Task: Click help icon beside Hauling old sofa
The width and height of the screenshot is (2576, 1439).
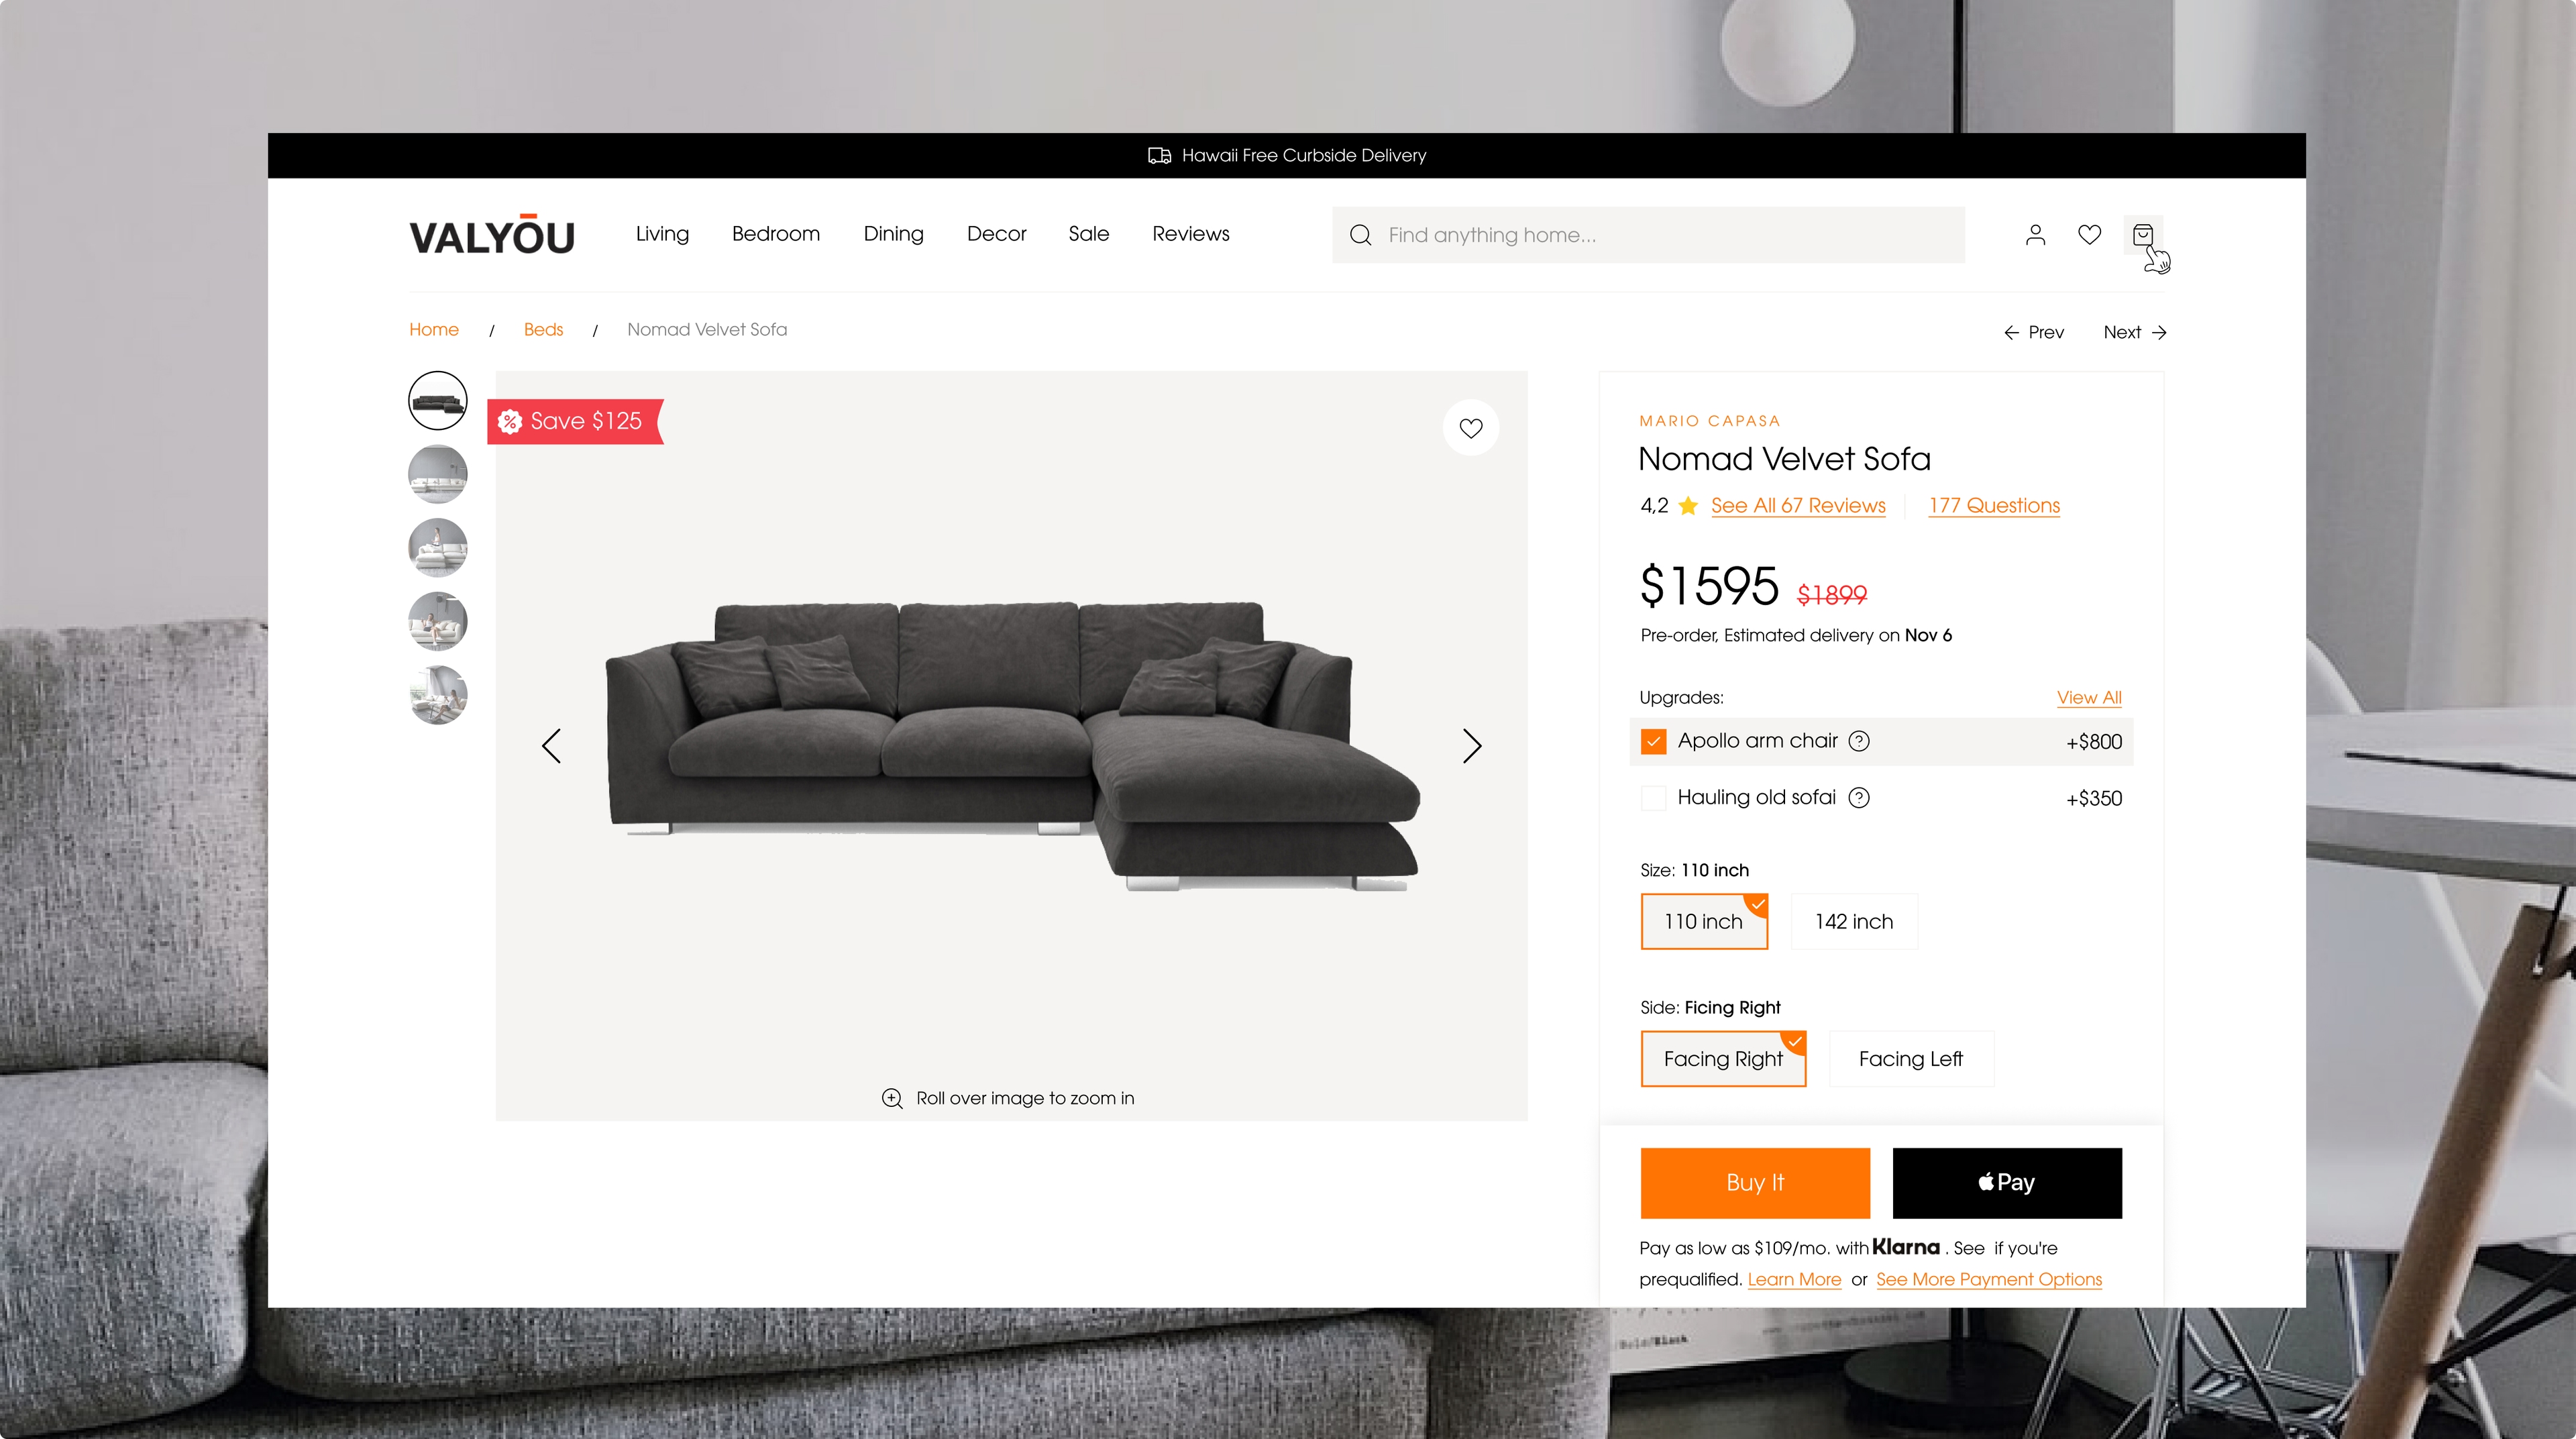Action: (x=1859, y=798)
